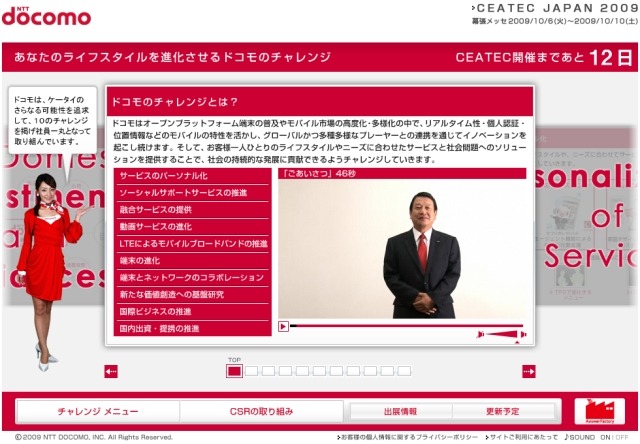Open the CEATEC JAPAN 2009 link

pos(555,8)
